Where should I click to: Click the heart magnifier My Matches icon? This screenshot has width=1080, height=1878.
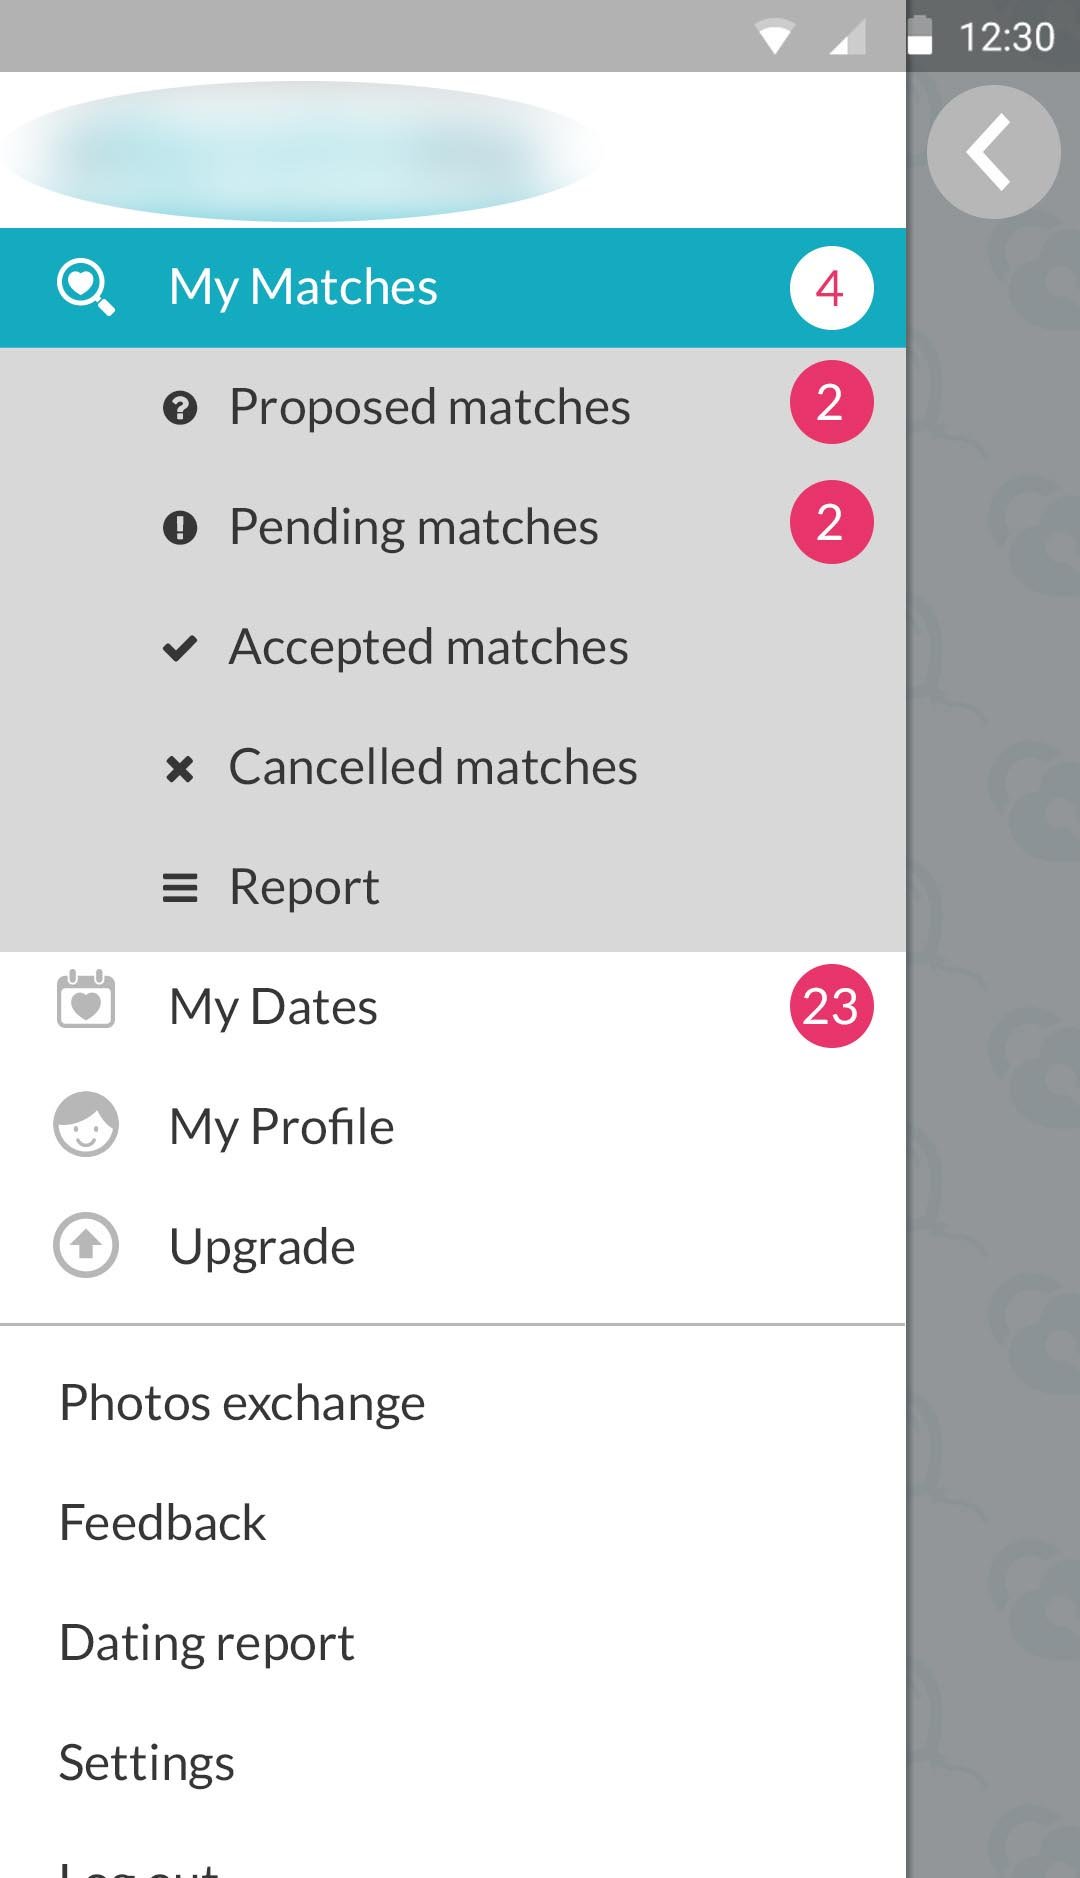coord(85,287)
